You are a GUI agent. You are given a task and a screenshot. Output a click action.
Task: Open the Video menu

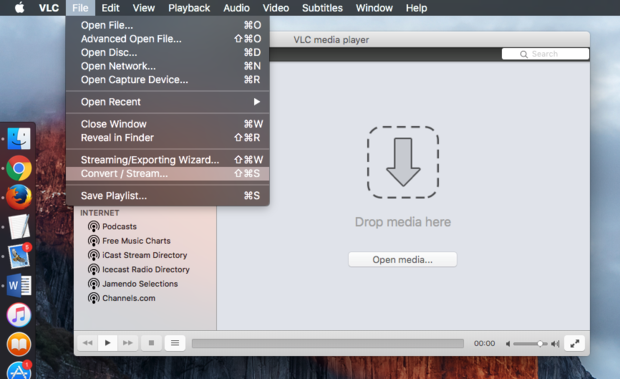click(x=276, y=8)
